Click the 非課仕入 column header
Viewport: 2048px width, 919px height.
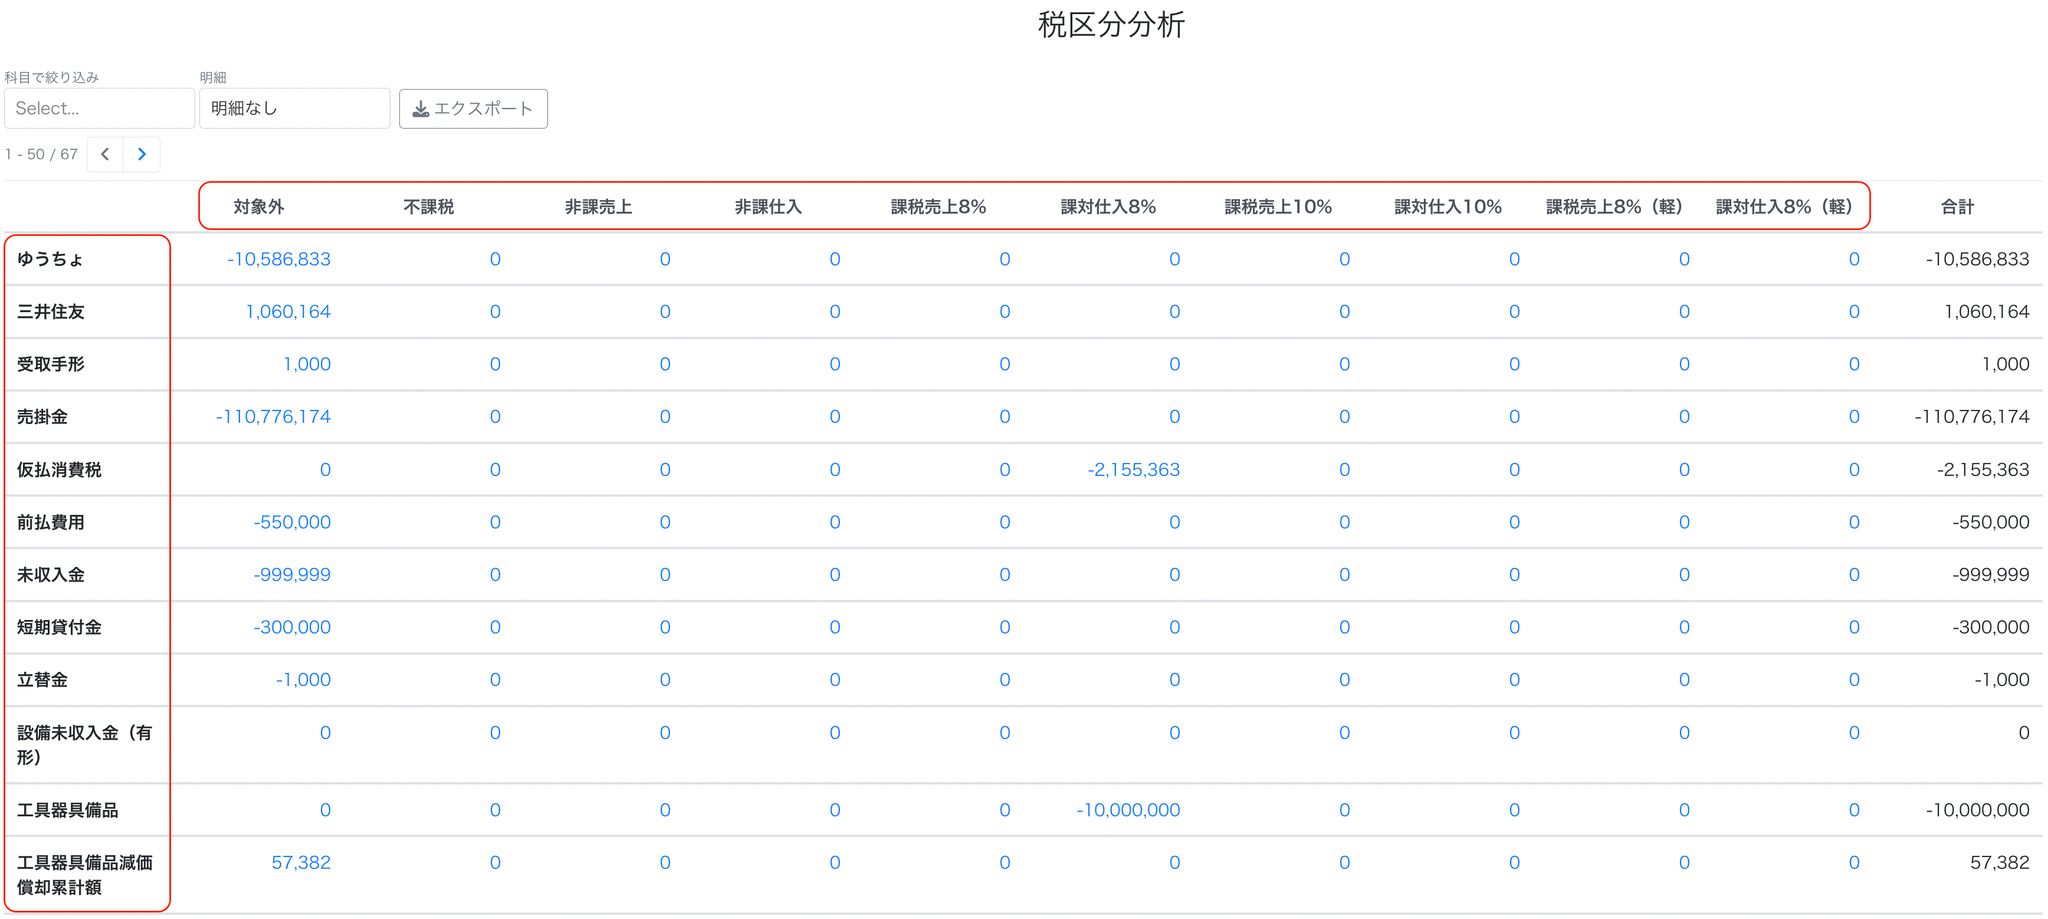pyautogui.click(x=768, y=207)
